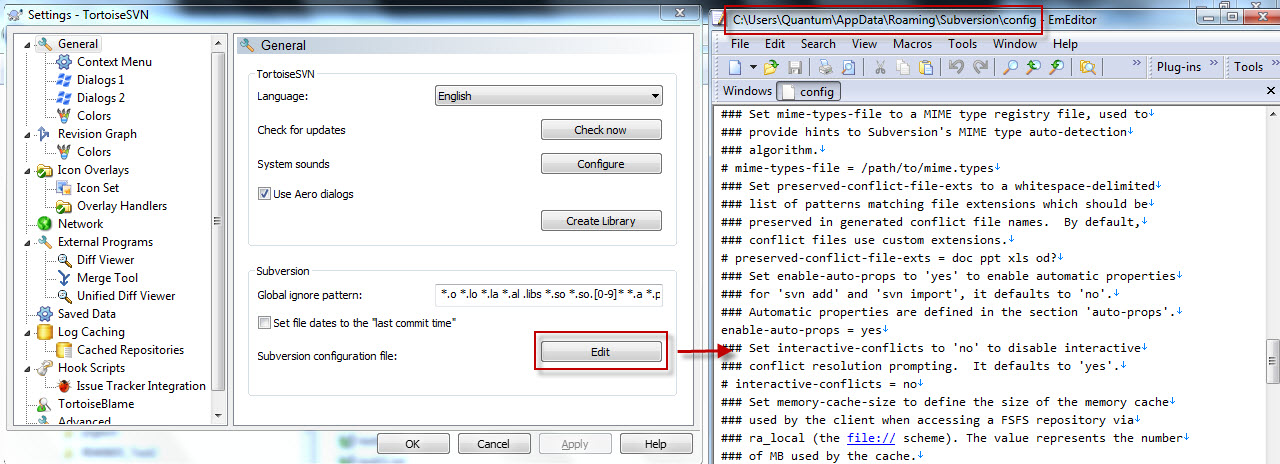
Task: Select the Log Caching database icon
Action: [x=44, y=332]
